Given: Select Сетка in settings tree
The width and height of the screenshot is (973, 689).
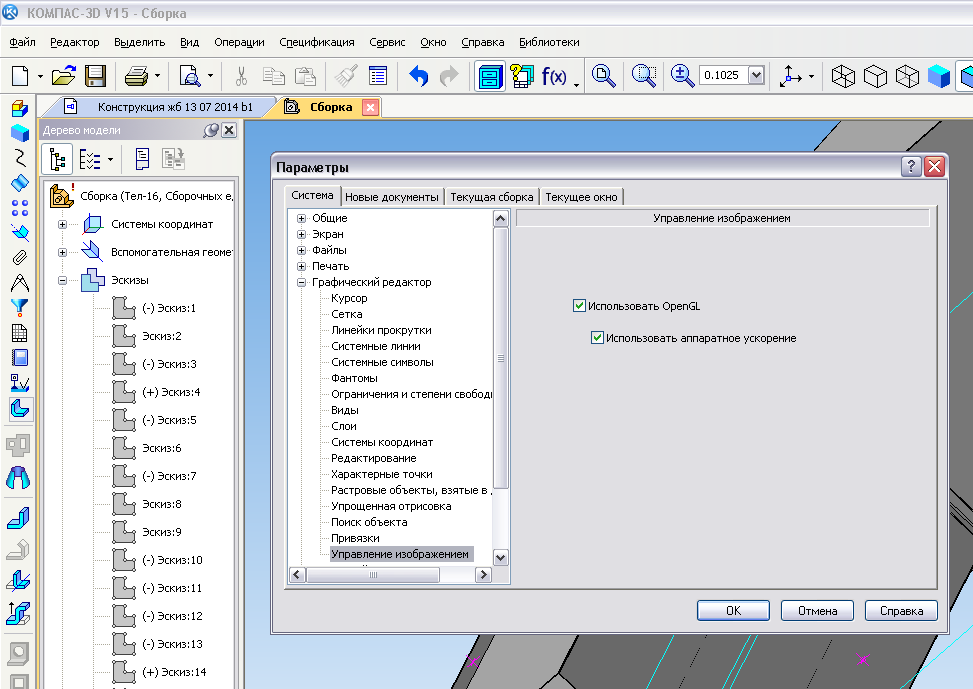Looking at the screenshot, I should click(346, 314).
